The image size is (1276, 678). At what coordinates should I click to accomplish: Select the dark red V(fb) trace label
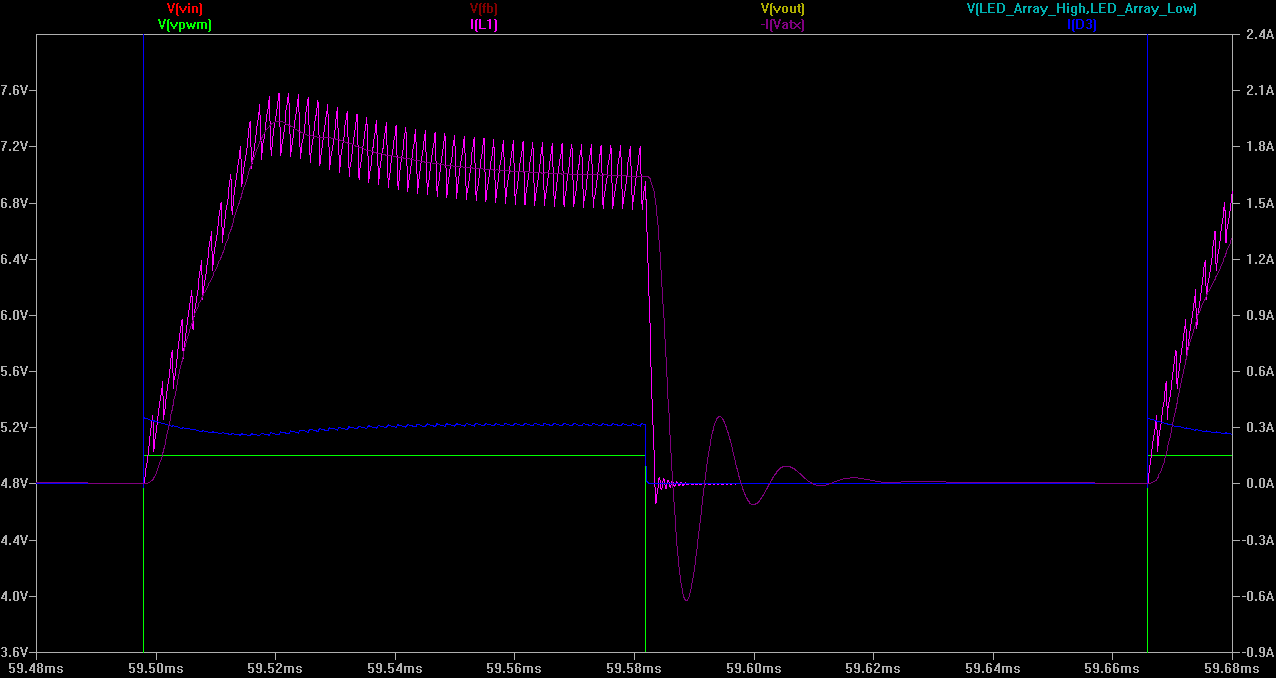[484, 9]
